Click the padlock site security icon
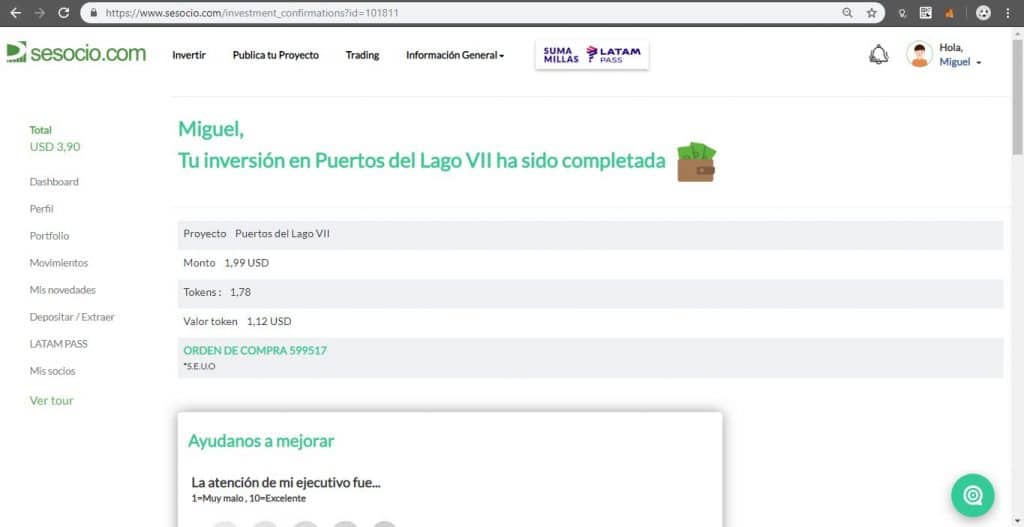1024x527 pixels. pos(94,12)
